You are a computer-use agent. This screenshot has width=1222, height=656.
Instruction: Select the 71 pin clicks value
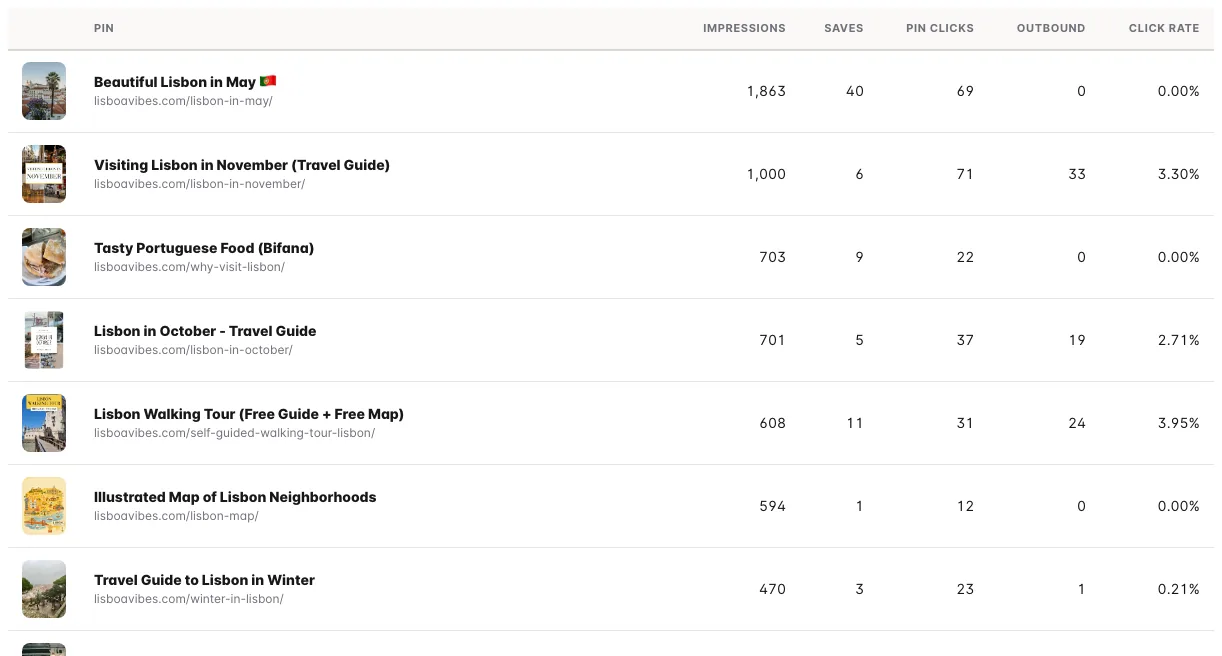coord(965,174)
